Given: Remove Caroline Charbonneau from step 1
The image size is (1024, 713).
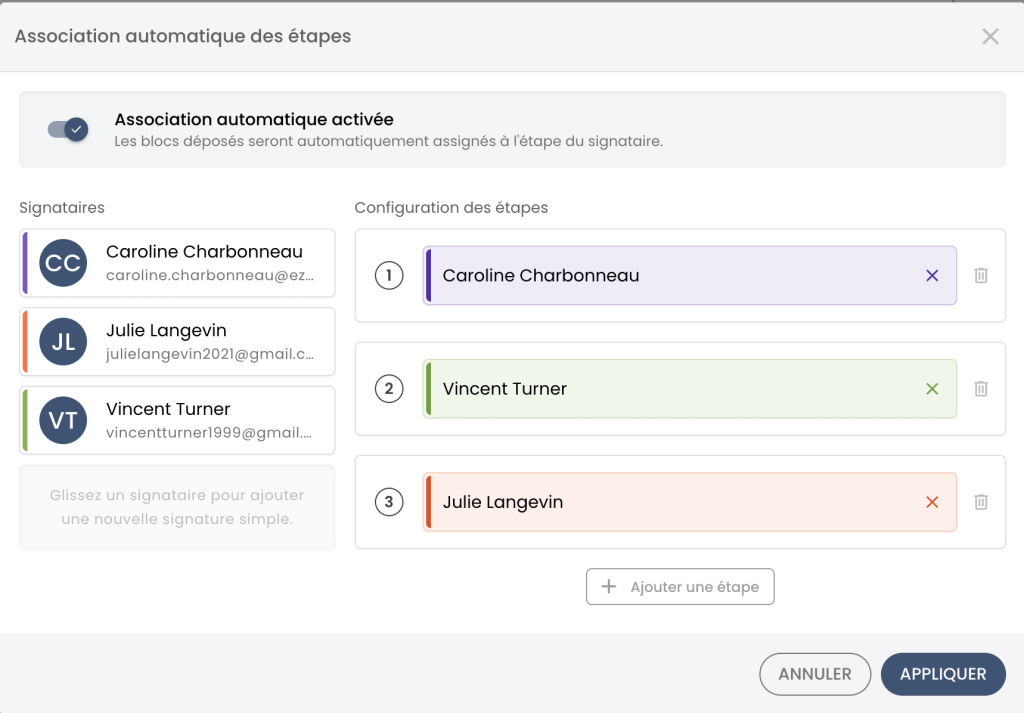Looking at the screenshot, I should tap(932, 276).
